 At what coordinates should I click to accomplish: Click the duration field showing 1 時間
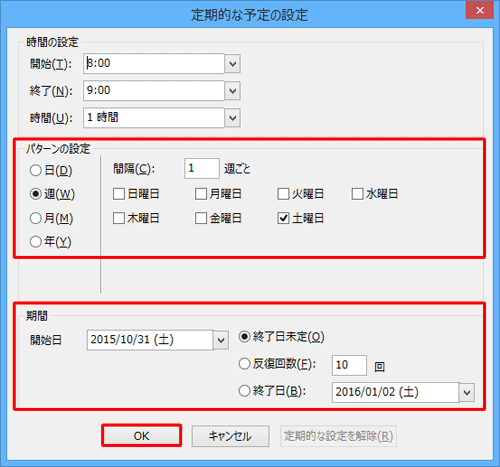(154, 118)
